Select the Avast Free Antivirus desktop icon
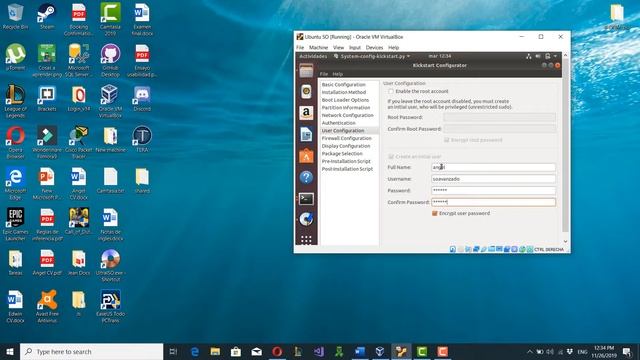Screen dimensions: 640x360 (47, 306)
